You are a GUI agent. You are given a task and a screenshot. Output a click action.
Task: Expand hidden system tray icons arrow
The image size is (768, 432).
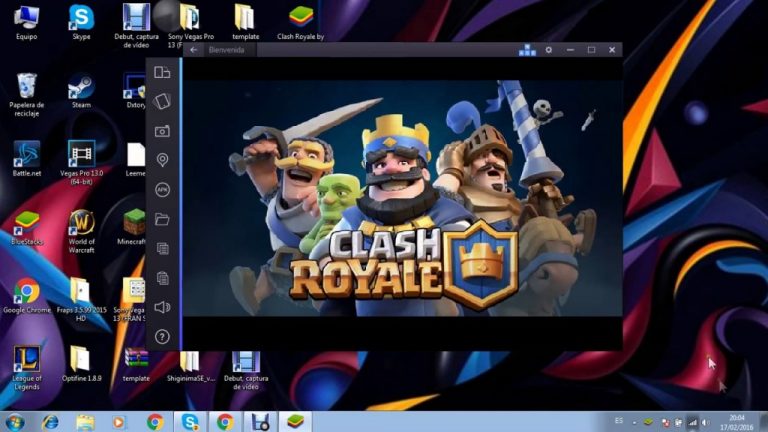tap(633, 422)
